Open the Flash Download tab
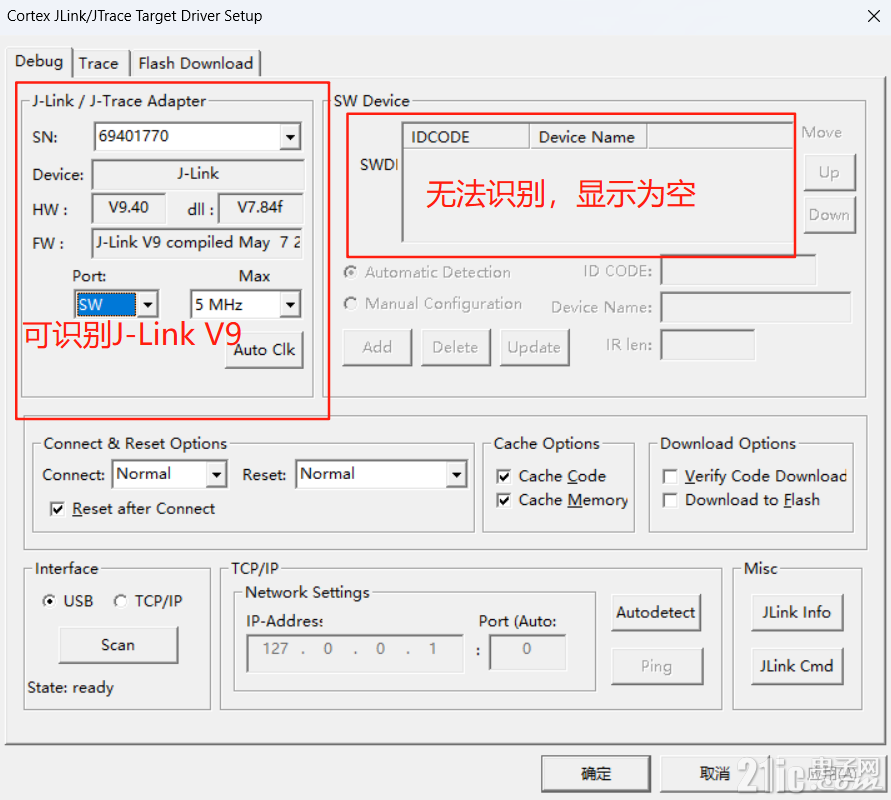891x800 pixels. pyautogui.click(x=195, y=63)
